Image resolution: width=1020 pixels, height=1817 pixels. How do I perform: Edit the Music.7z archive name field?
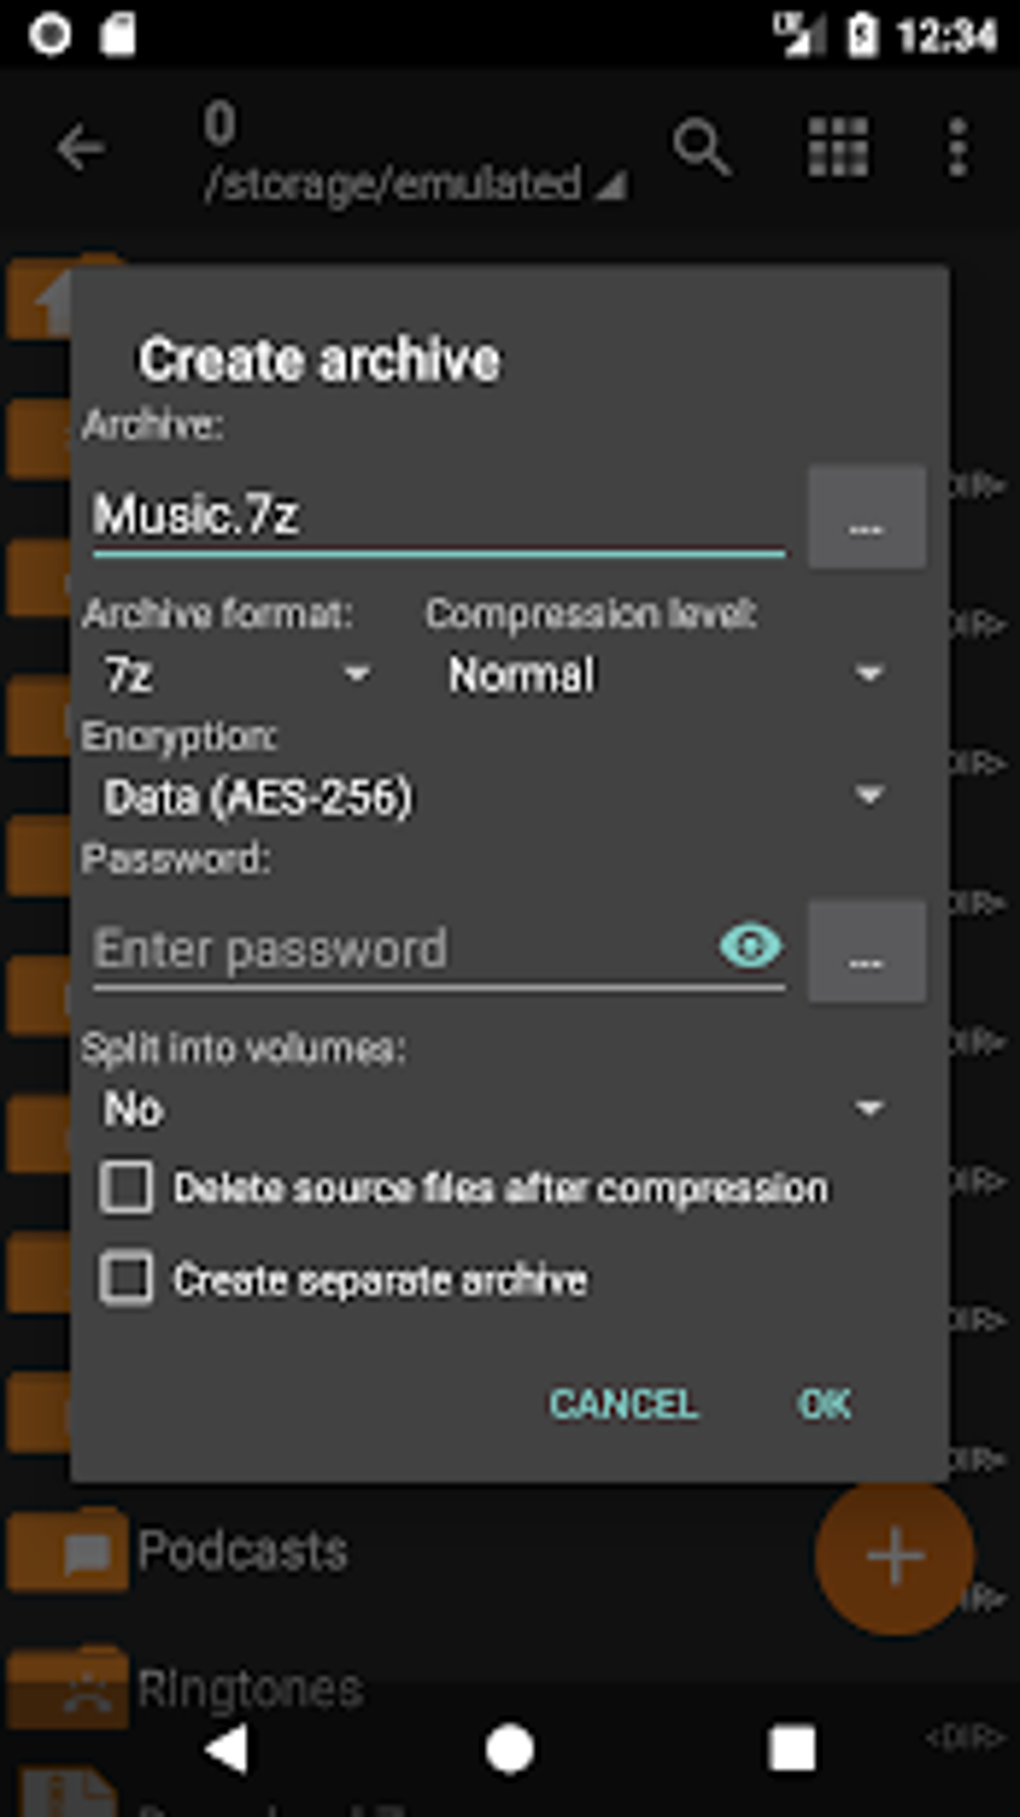pos(437,515)
